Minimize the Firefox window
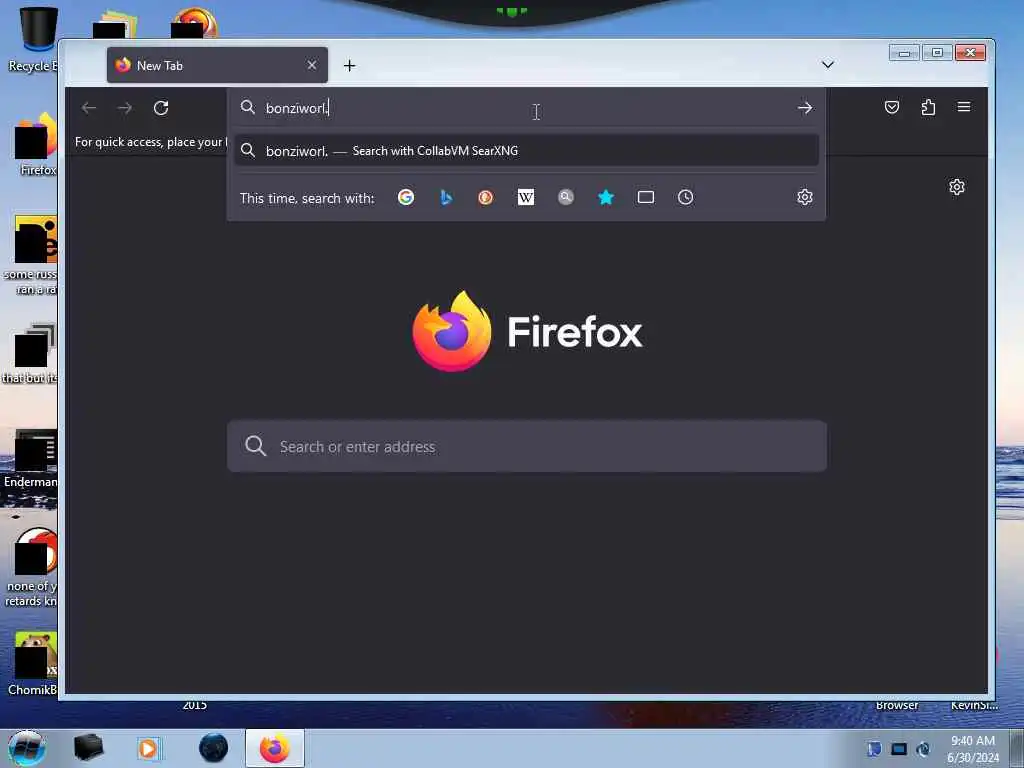 click(x=904, y=53)
